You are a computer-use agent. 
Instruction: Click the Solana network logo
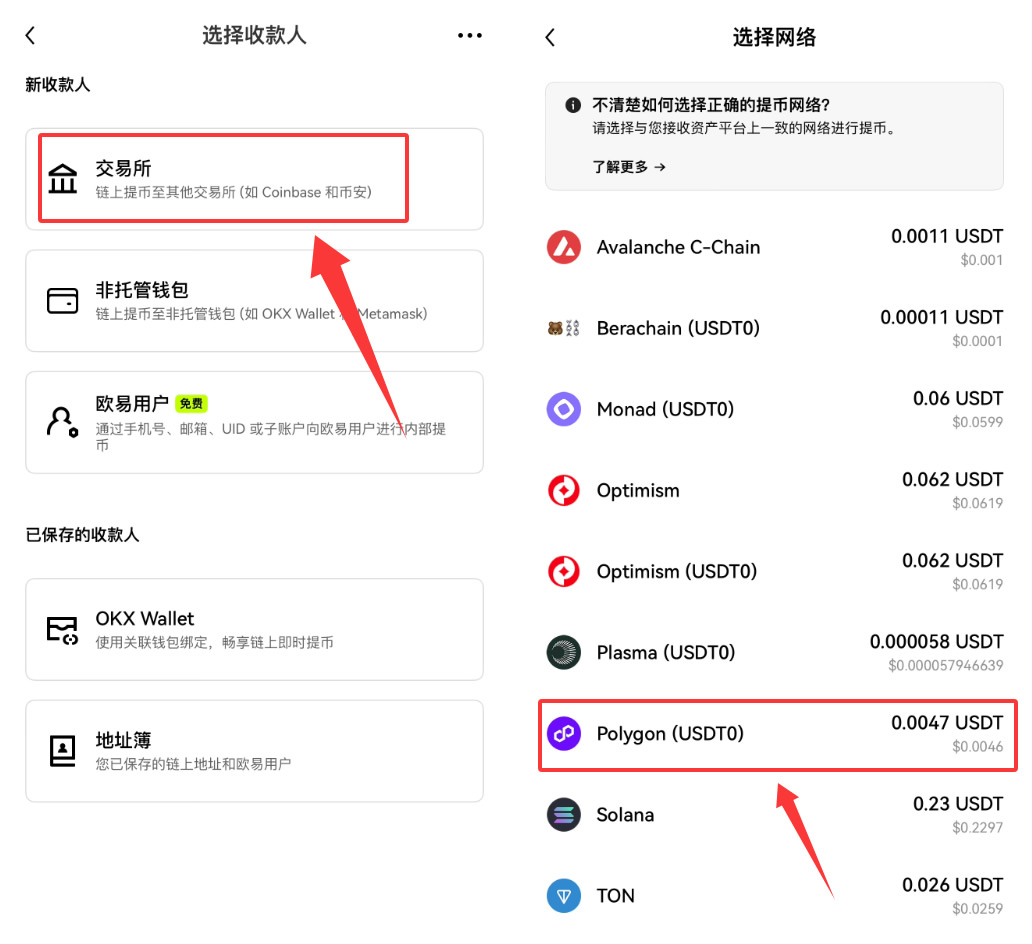click(x=564, y=814)
